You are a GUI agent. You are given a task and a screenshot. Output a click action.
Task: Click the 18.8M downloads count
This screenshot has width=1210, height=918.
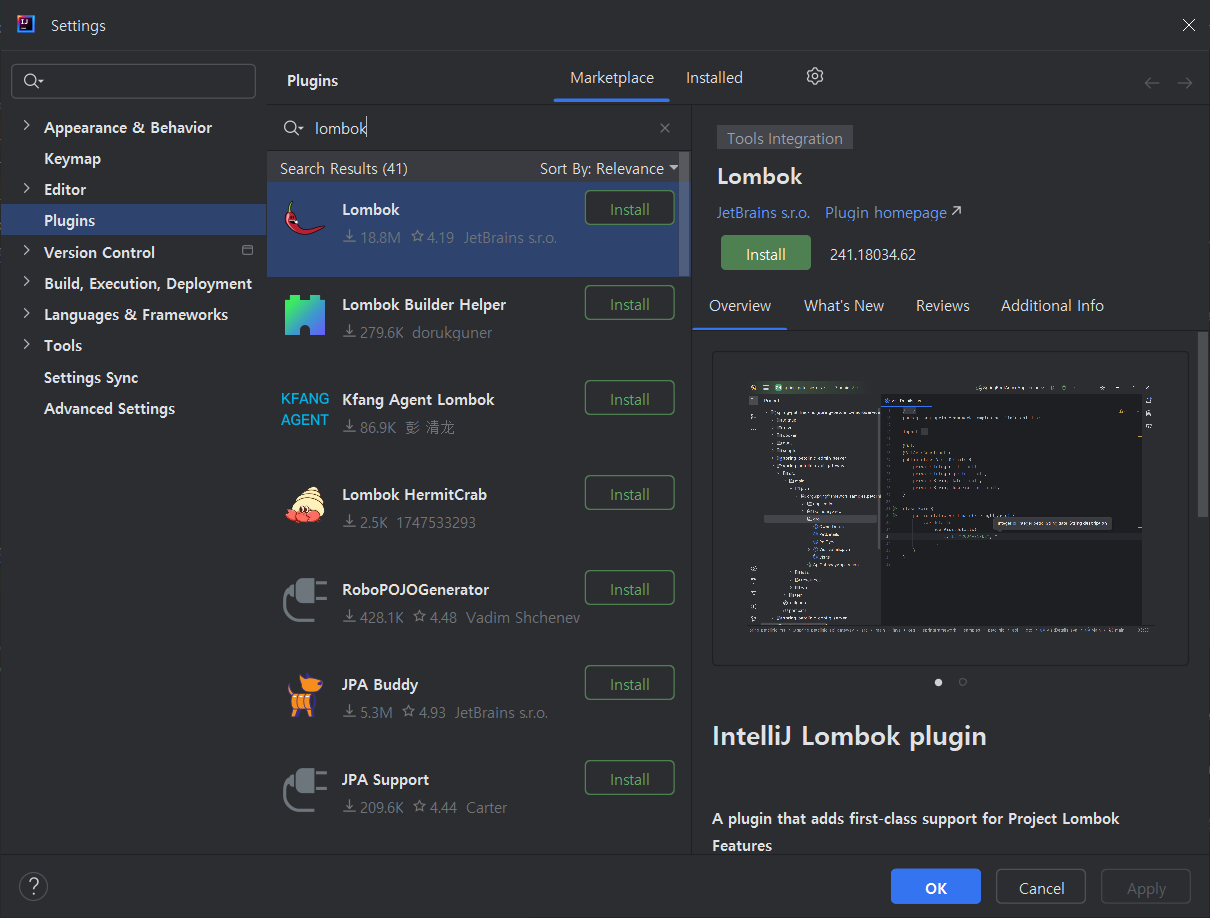pyautogui.click(x=372, y=237)
